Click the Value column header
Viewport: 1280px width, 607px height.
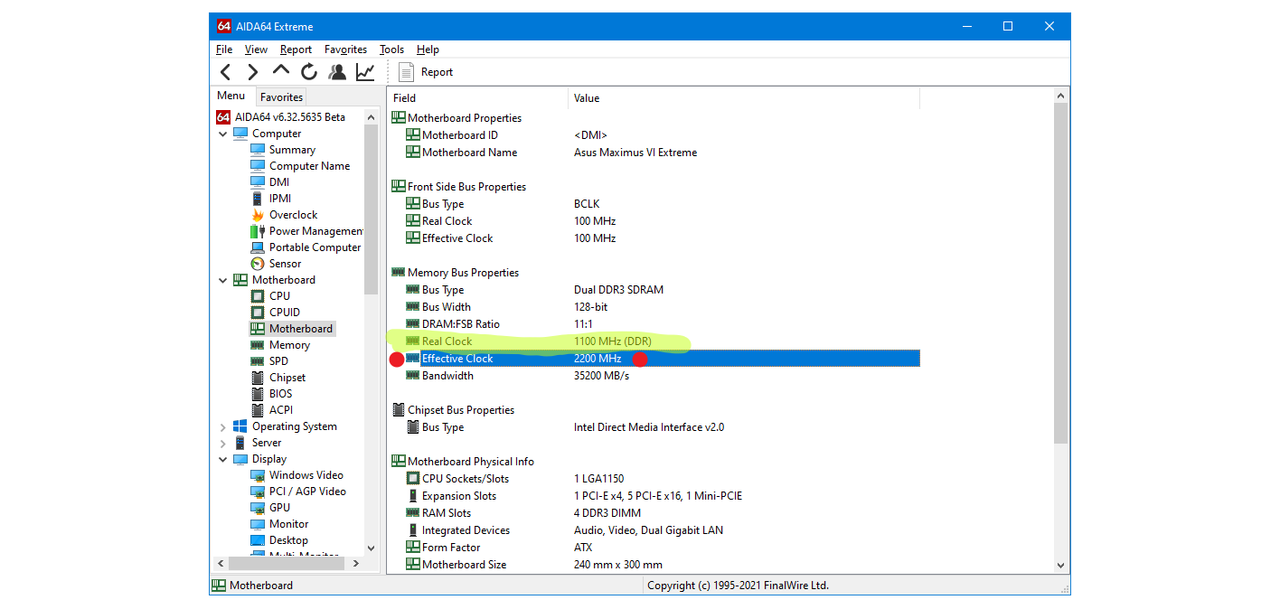(744, 98)
